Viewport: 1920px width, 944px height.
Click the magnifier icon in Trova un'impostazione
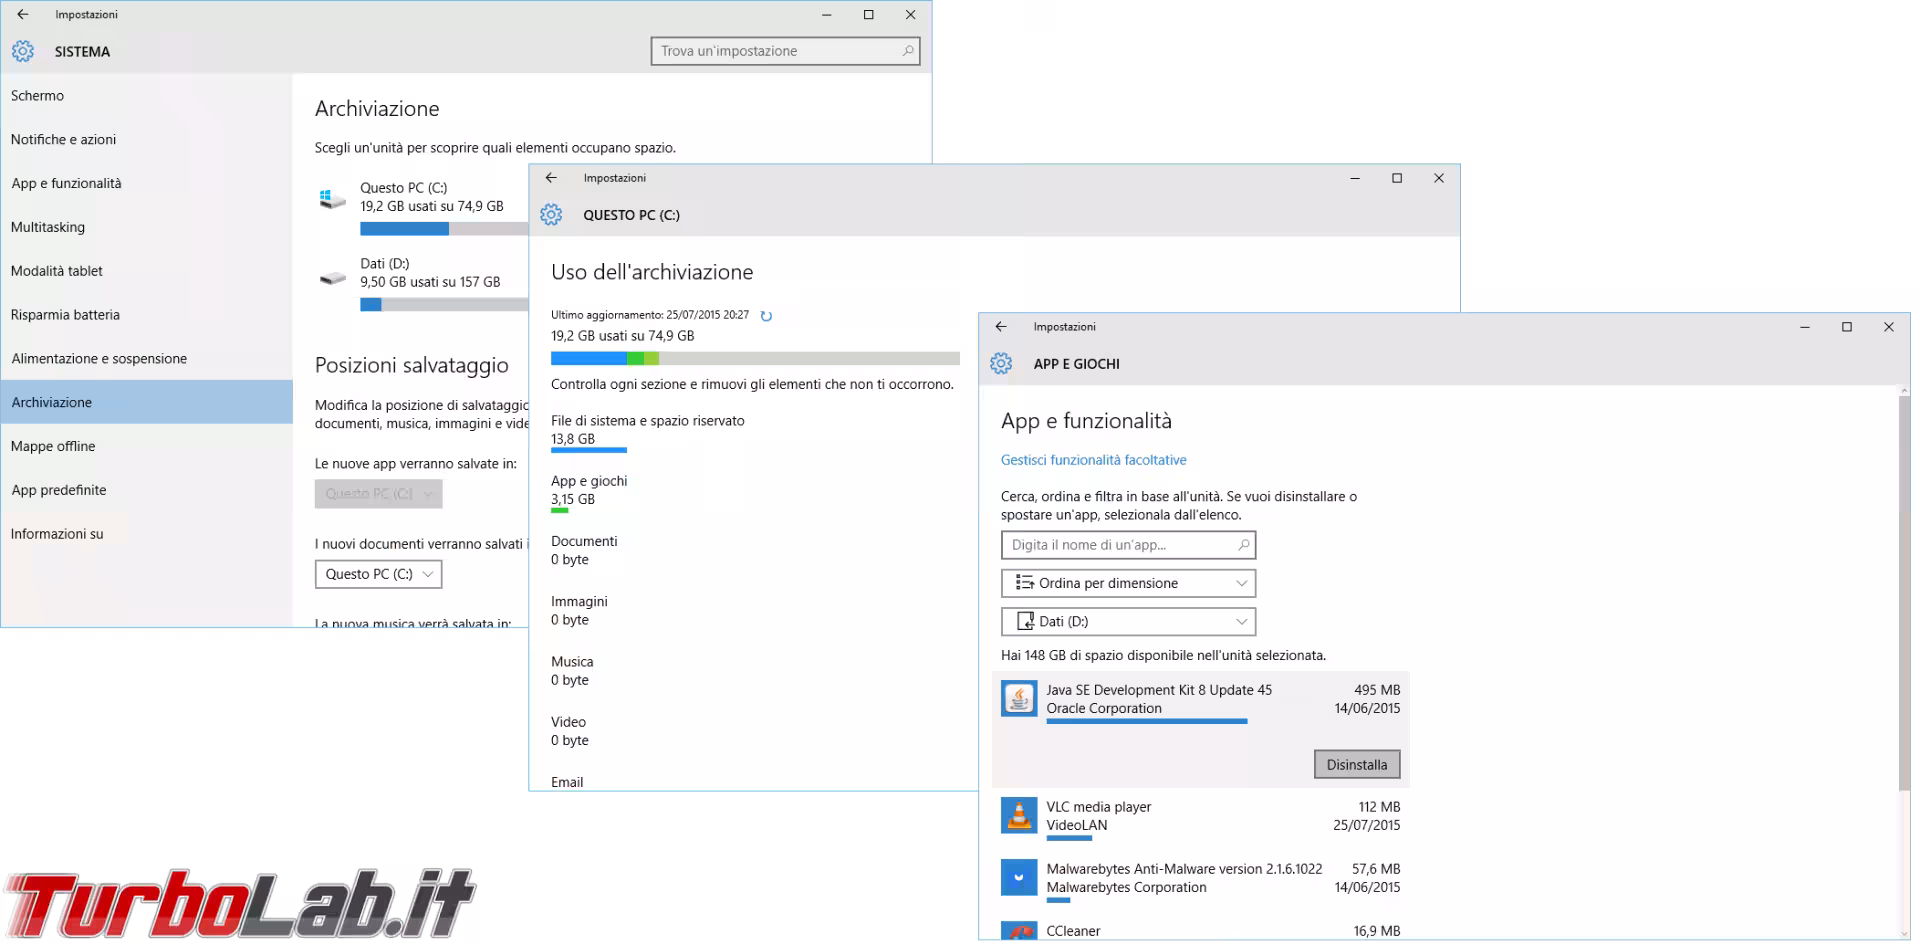[x=906, y=50]
